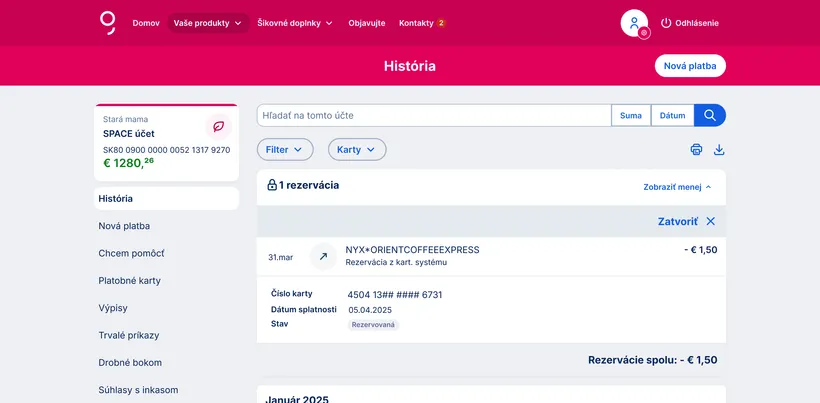Select Platobné karty in sidebar

click(130, 281)
